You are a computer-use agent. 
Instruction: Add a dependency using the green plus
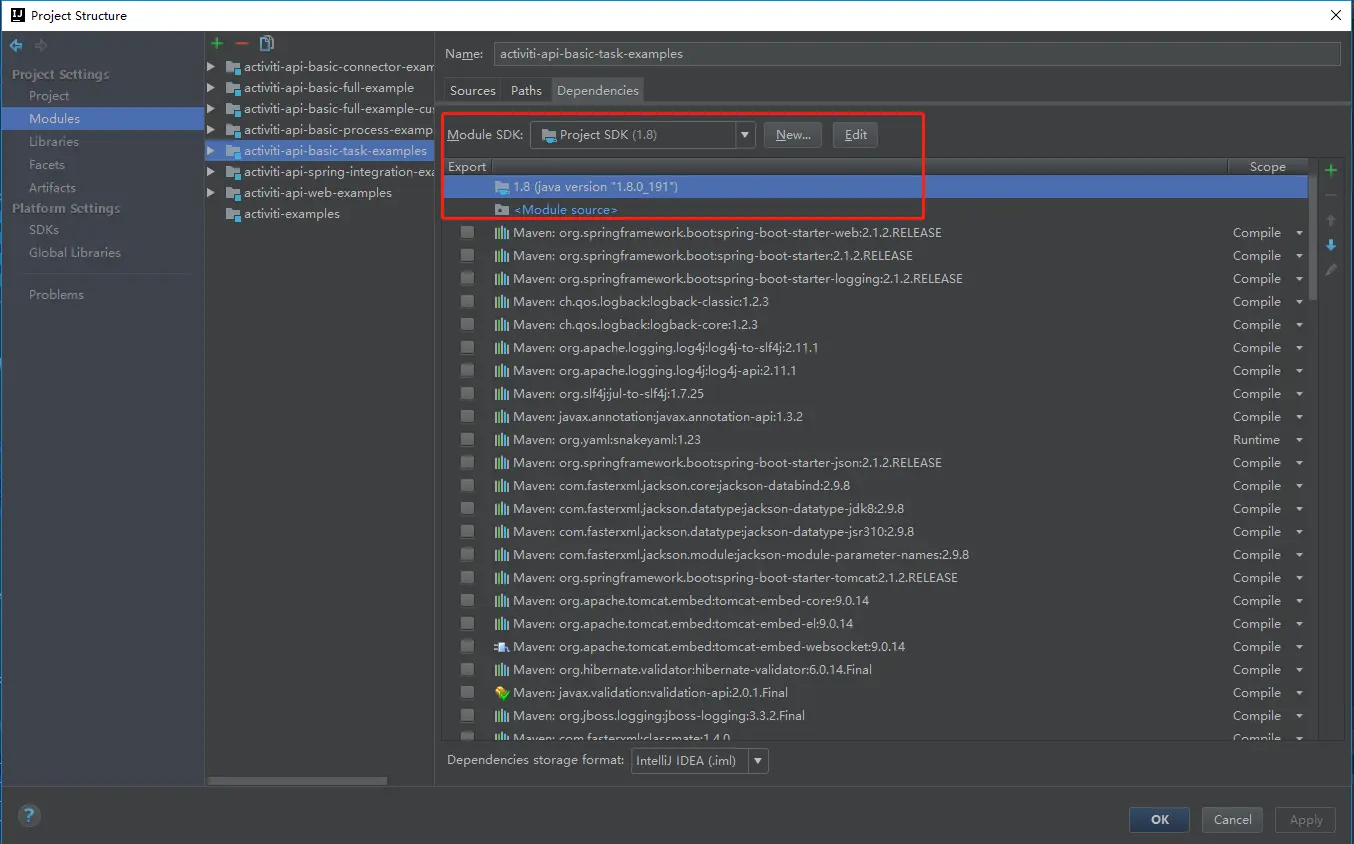(1331, 171)
